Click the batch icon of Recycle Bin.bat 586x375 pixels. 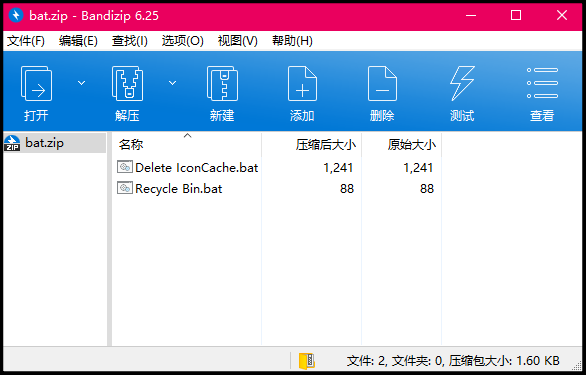(125, 188)
